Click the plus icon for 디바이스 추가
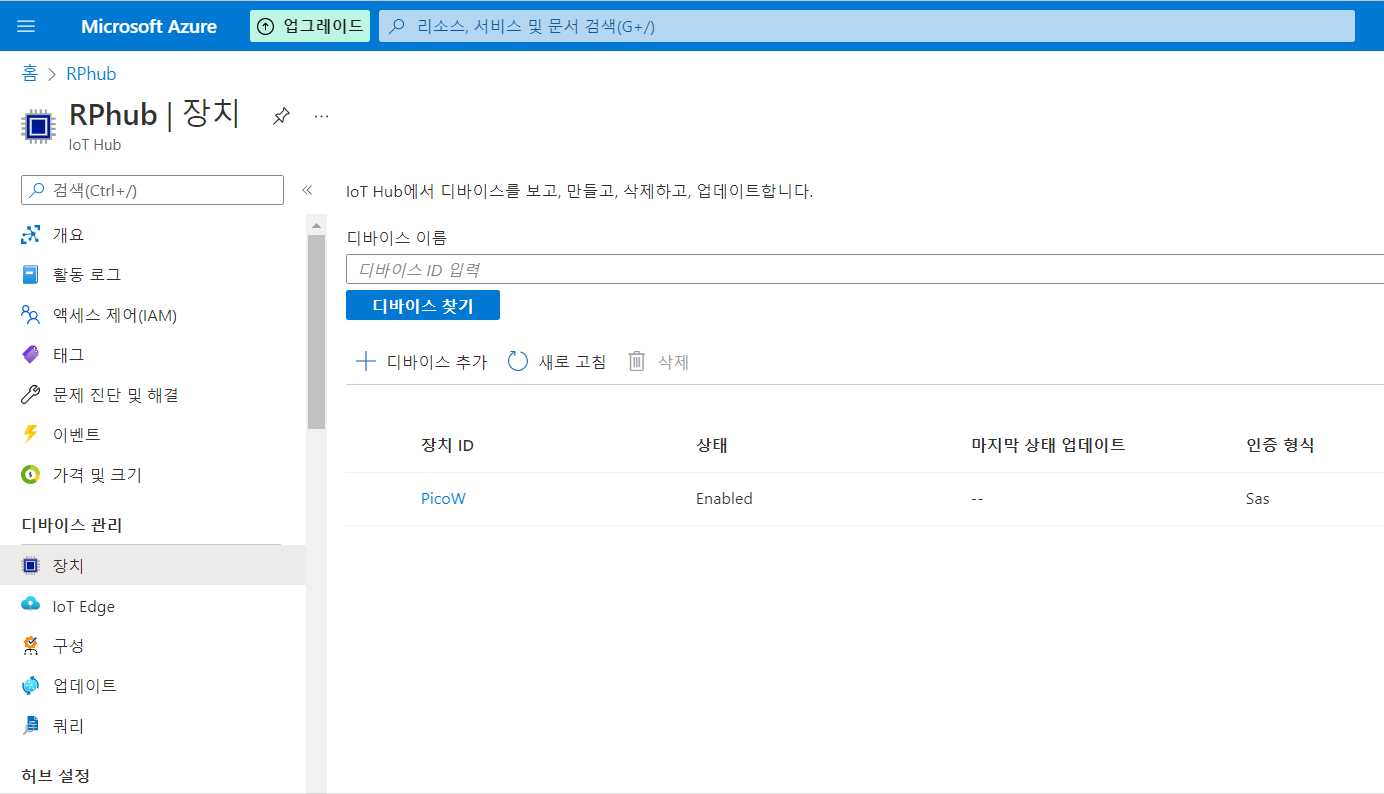Viewport: 1384px width, 794px height. 366,361
